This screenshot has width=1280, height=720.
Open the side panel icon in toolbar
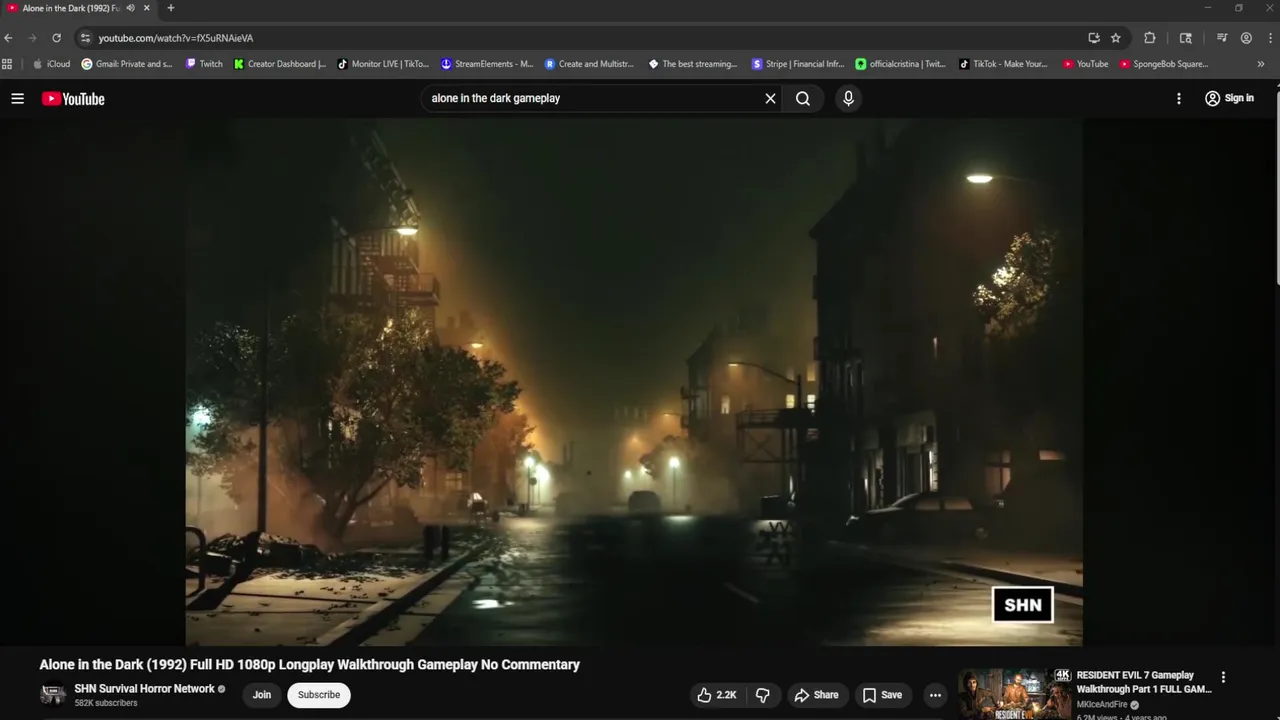point(1186,38)
